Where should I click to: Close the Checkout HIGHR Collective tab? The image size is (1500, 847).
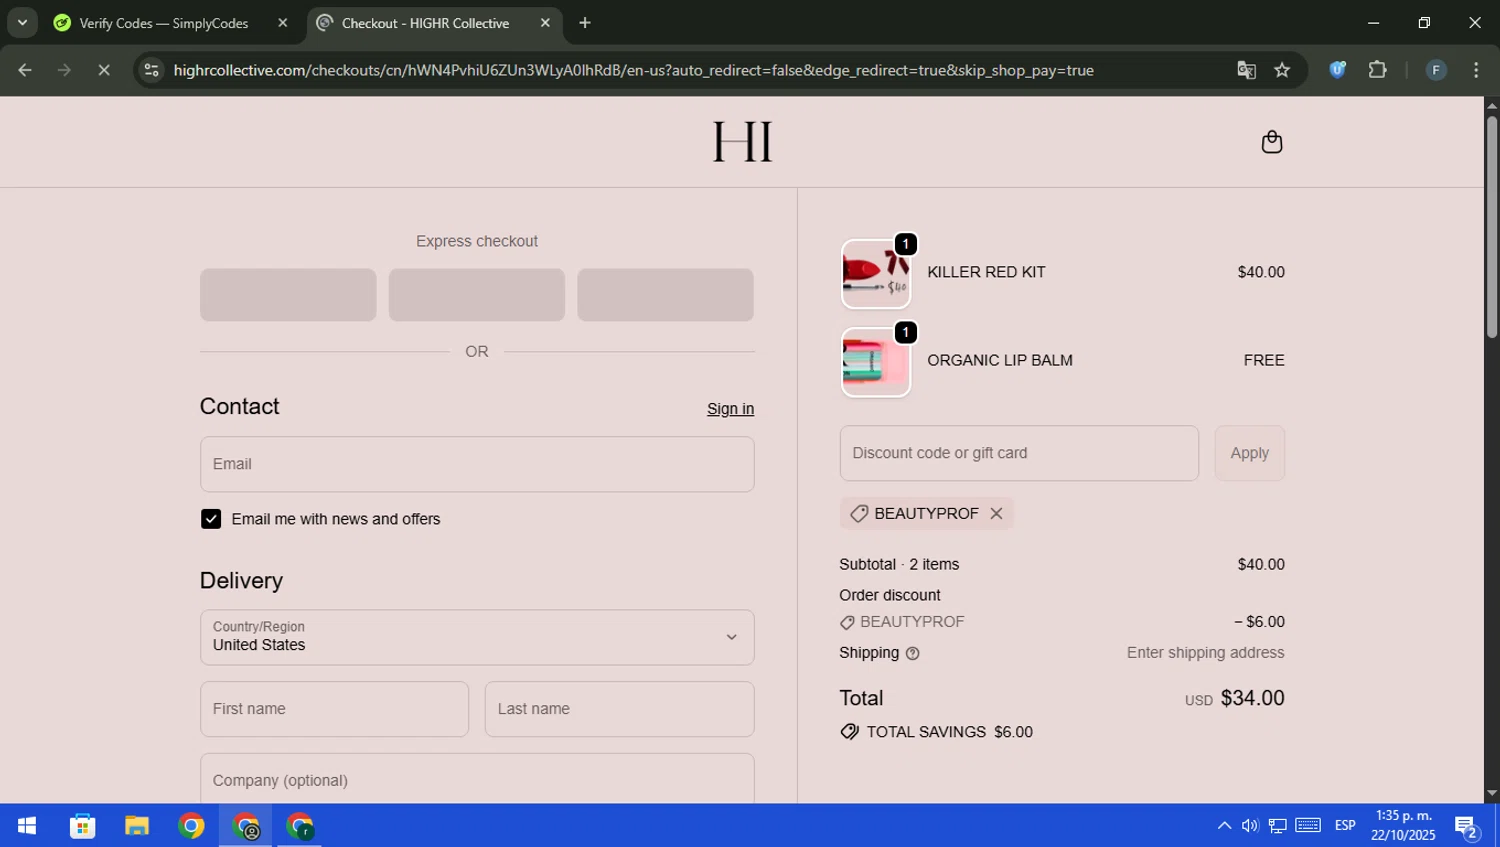coord(545,23)
